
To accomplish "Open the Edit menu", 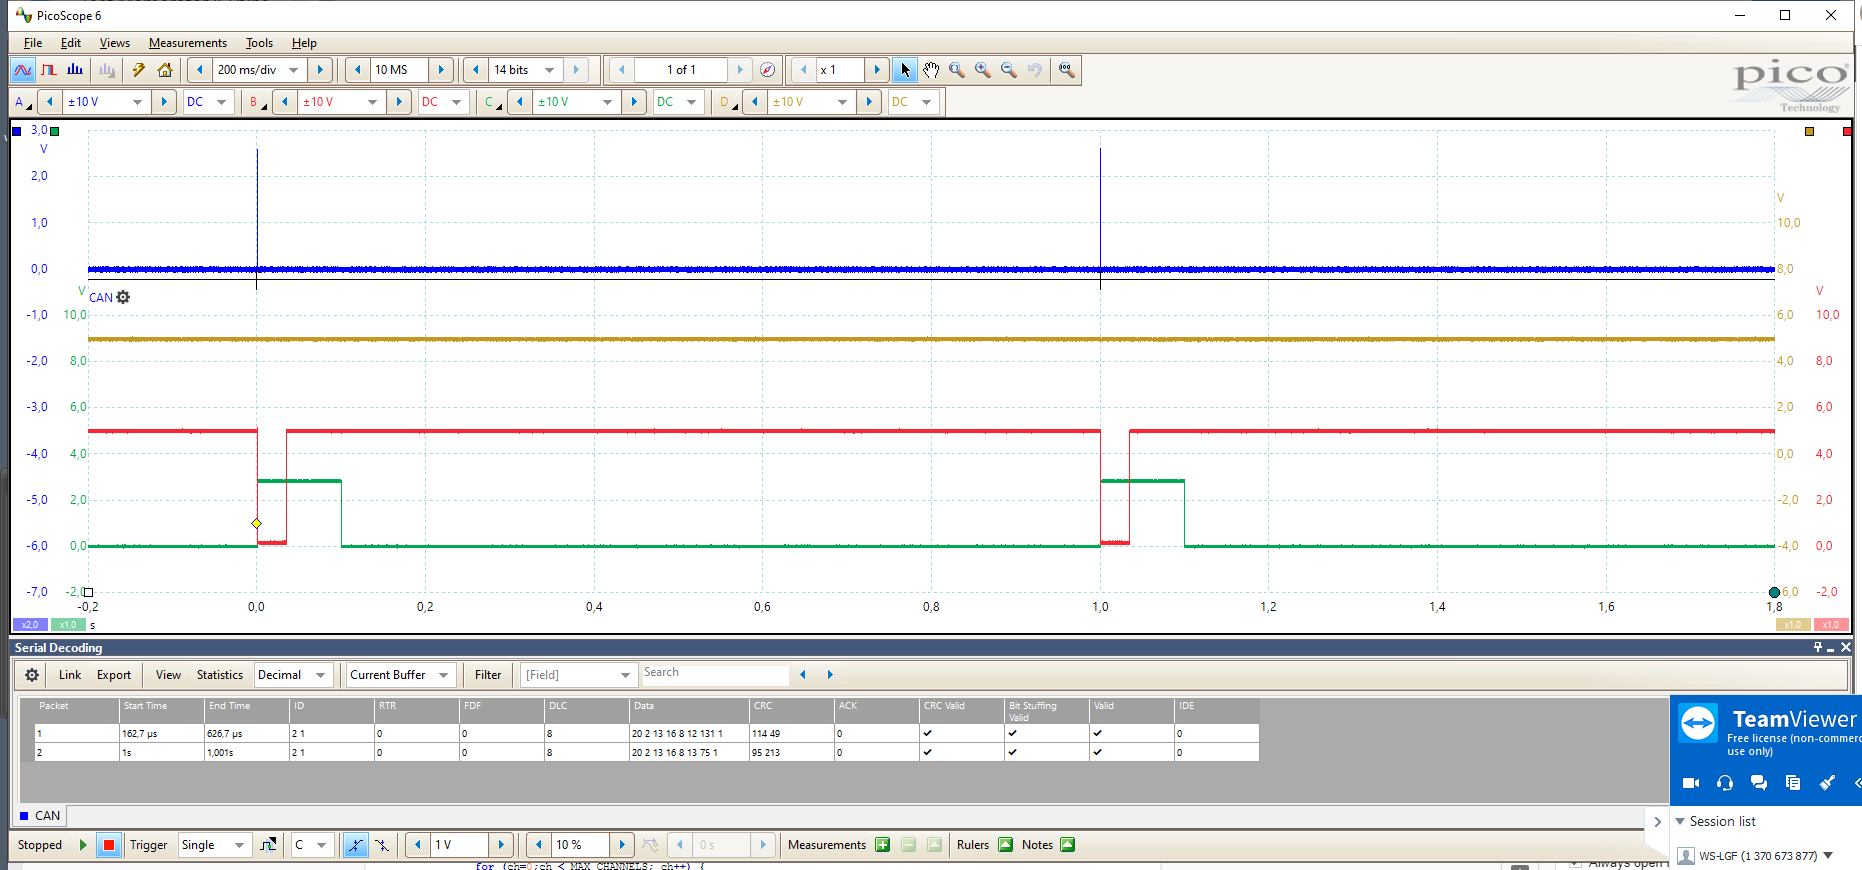I will [x=71, y=43].
